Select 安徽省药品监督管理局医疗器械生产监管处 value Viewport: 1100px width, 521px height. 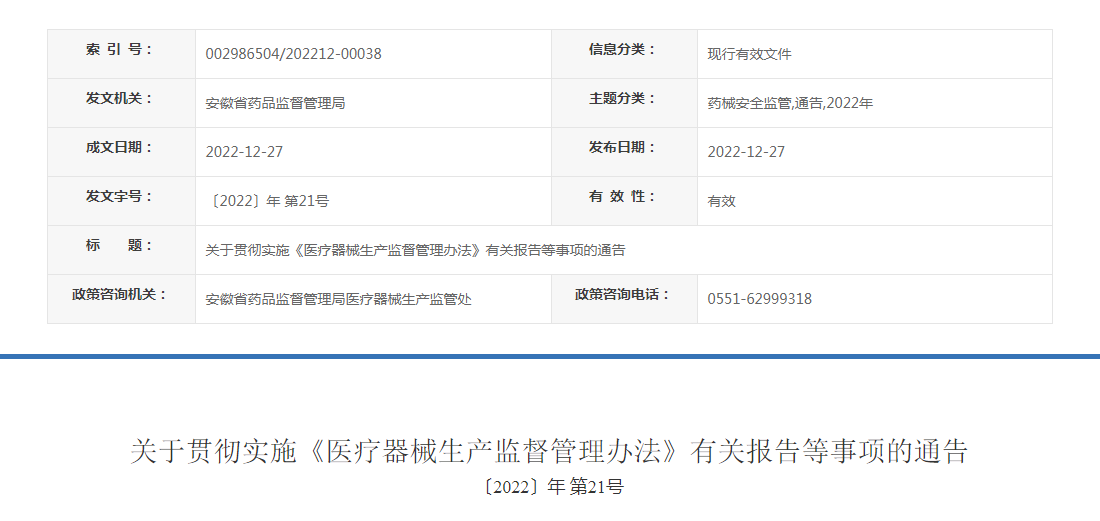pos(338,299)
